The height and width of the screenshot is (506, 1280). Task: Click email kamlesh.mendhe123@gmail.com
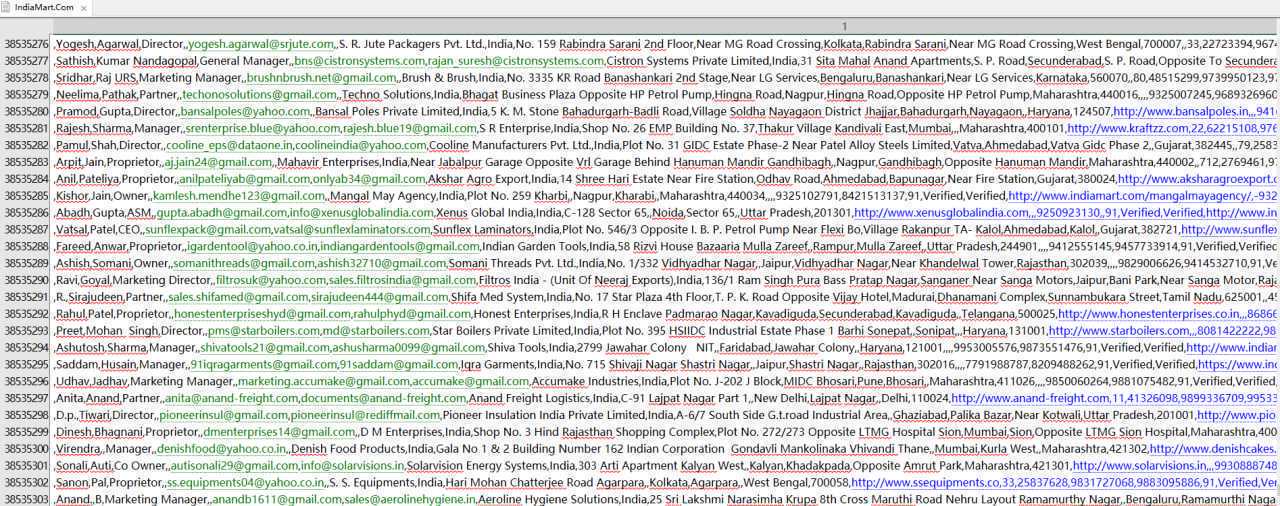tap(239, 196)
